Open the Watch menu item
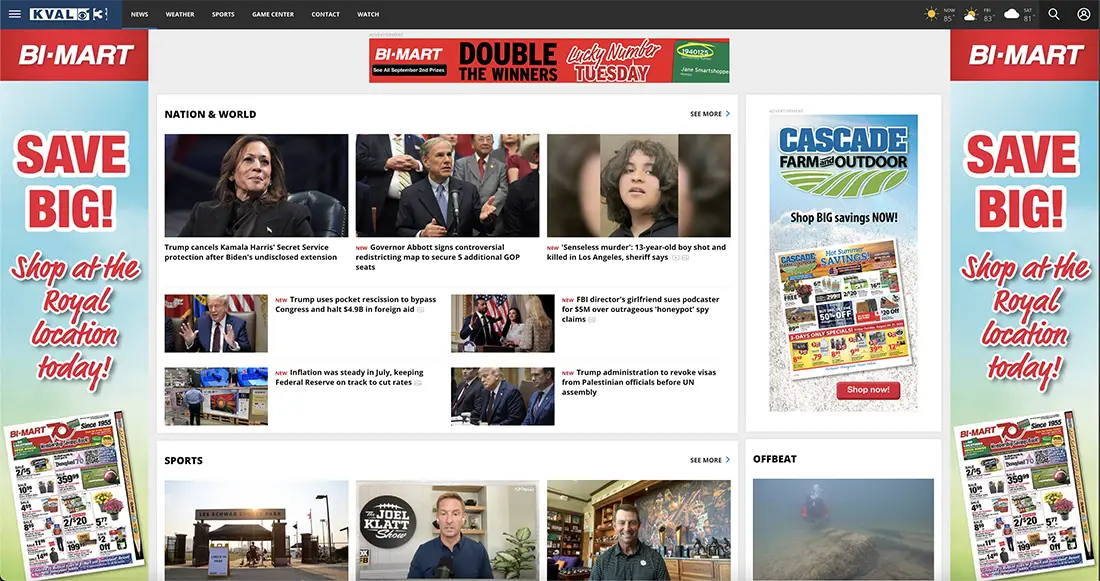Image resolution: width=1100 pixels, height=581 pixels. (368, 14)
